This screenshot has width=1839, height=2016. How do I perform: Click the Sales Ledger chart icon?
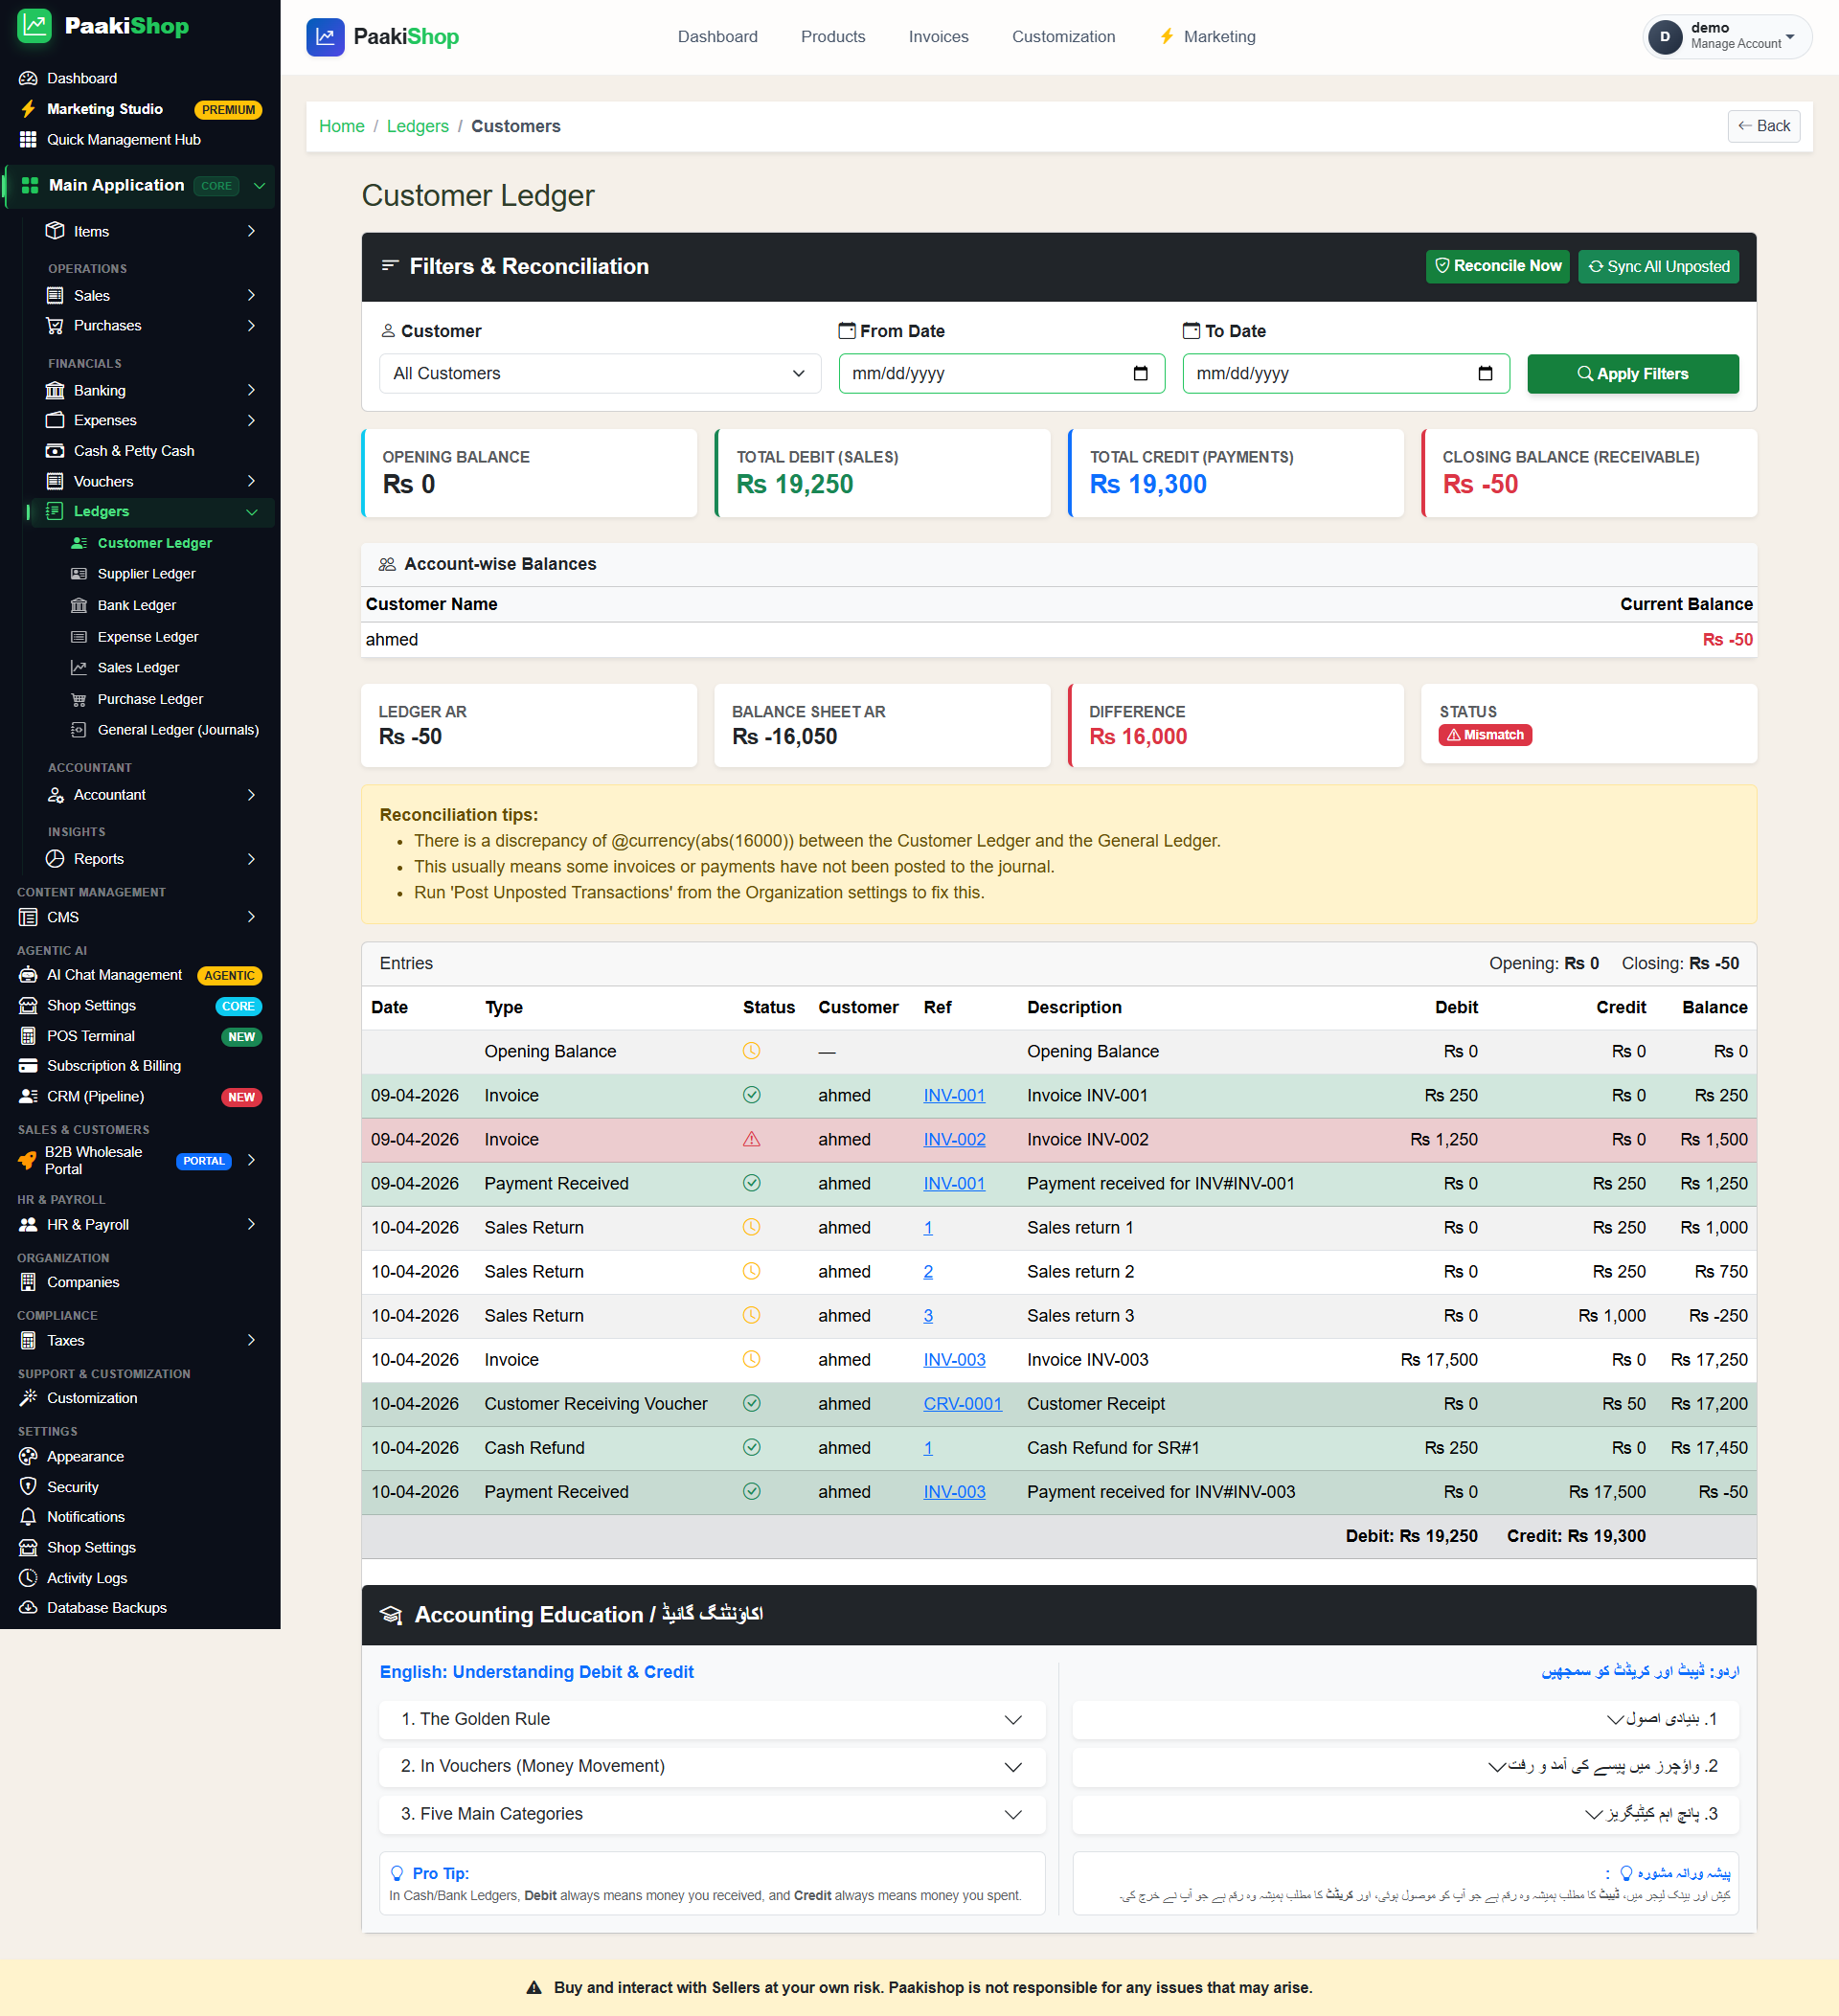pyautogui.click(x=79, y=667)
